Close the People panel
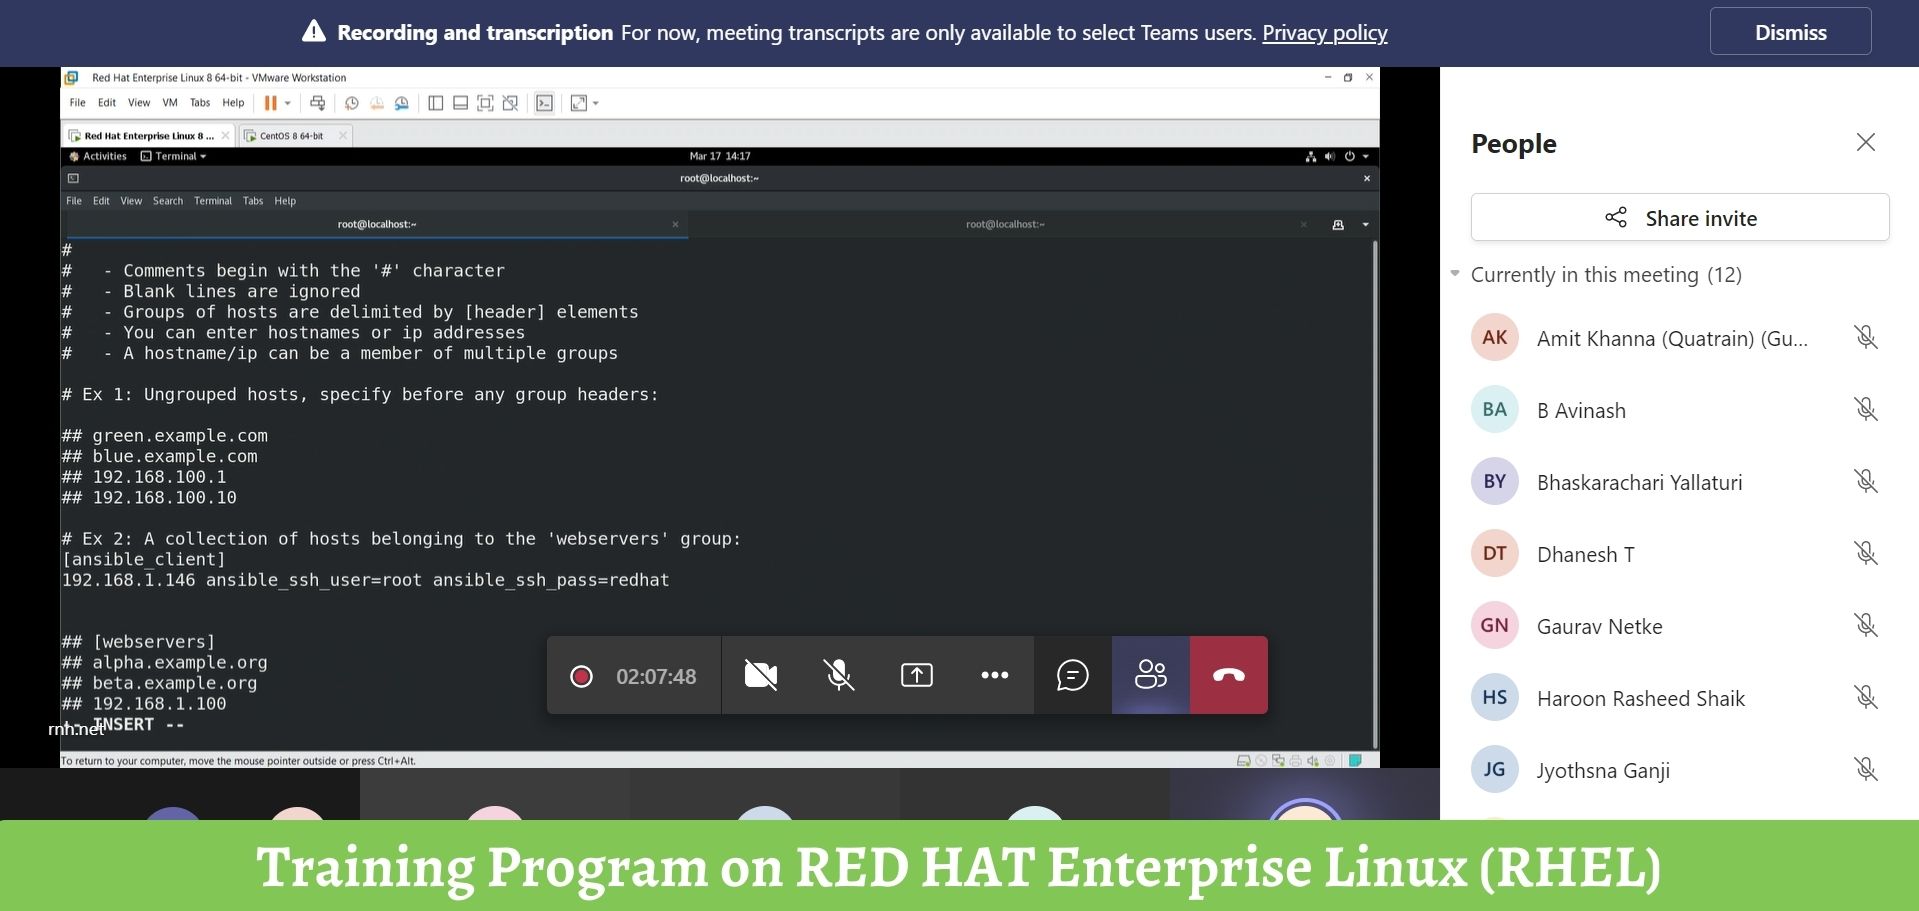 tap(1866, 142)
